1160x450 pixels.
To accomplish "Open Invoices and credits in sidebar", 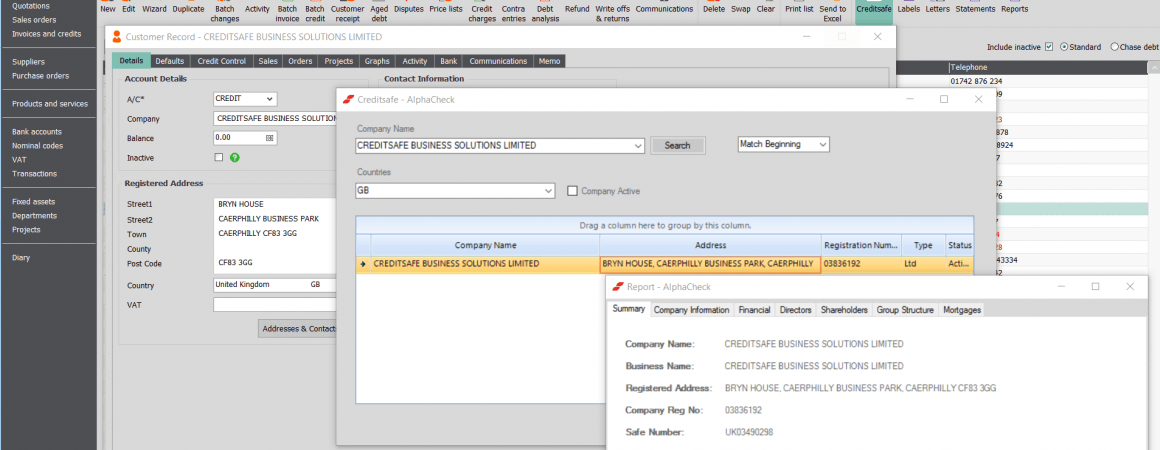I will (47, 34).
